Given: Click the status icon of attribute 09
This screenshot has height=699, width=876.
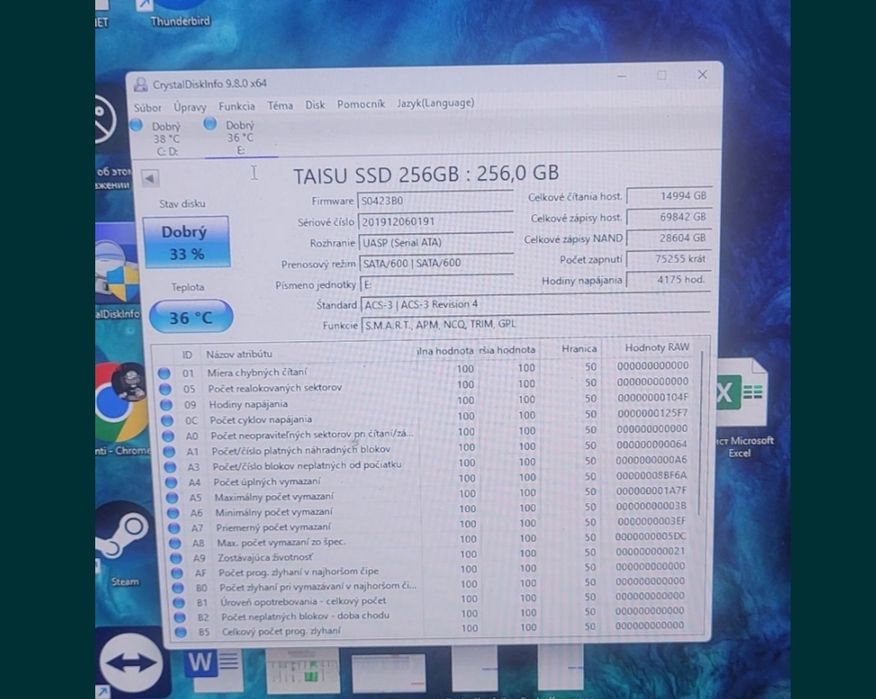Looking at the screenshot, I should click(166, 404).
